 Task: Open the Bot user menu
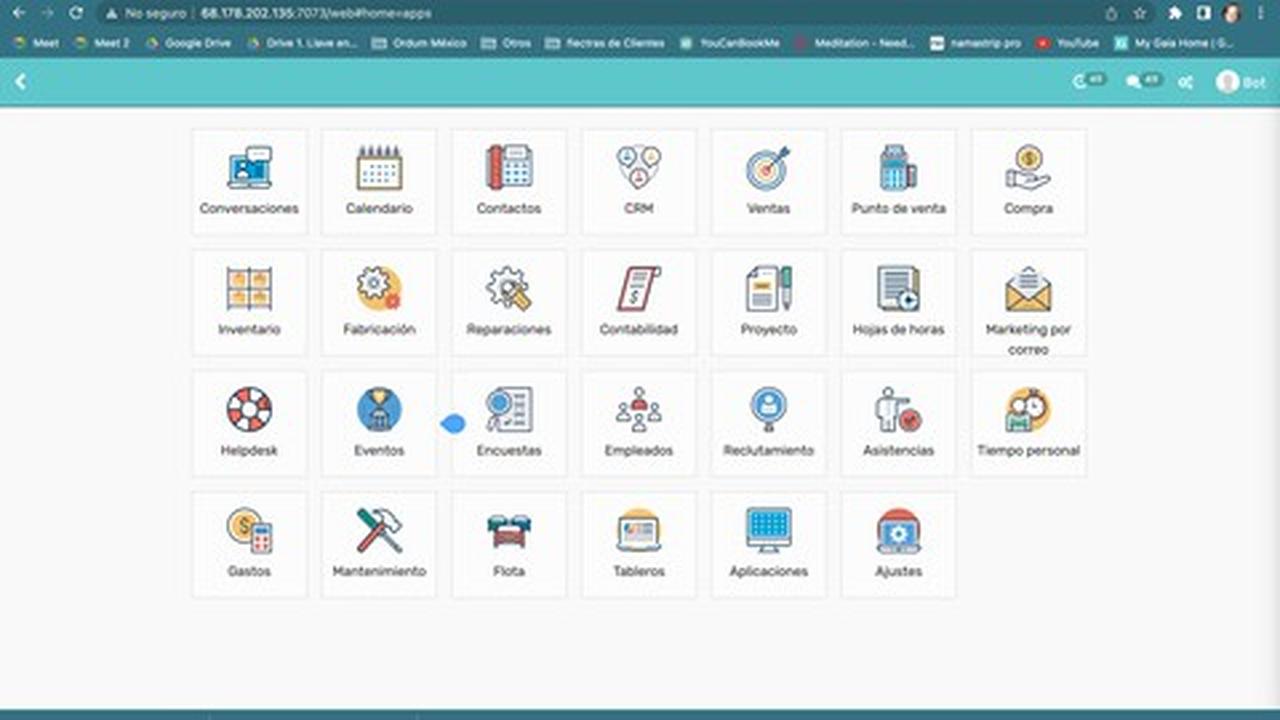(1240, 82)
